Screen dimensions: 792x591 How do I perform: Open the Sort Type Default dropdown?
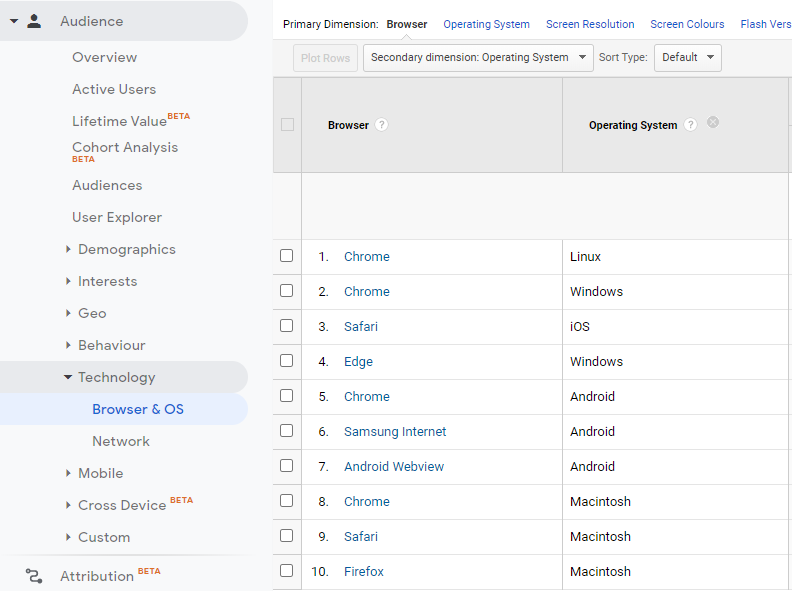(687, 58)
